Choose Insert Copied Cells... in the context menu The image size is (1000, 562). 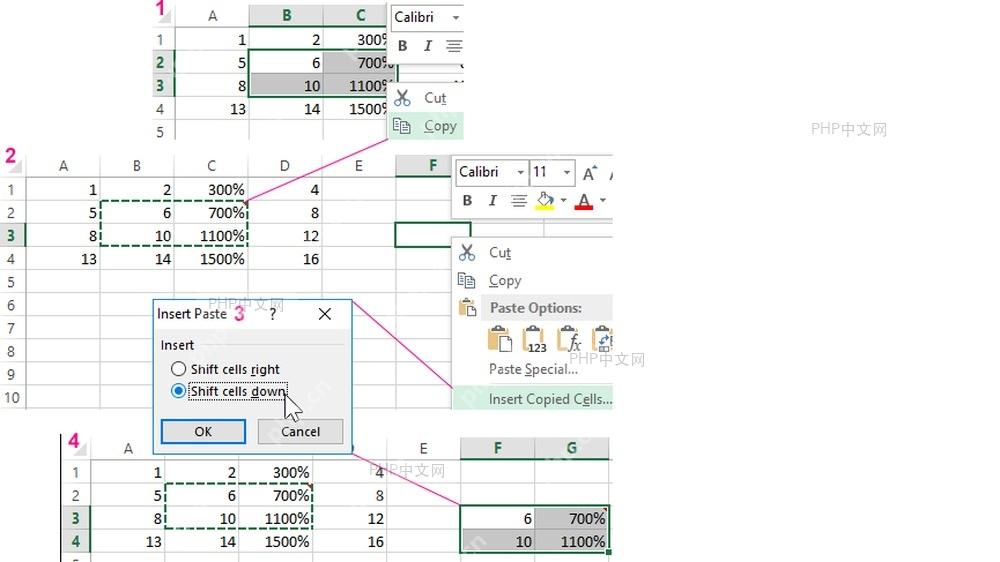coord(533,399)
